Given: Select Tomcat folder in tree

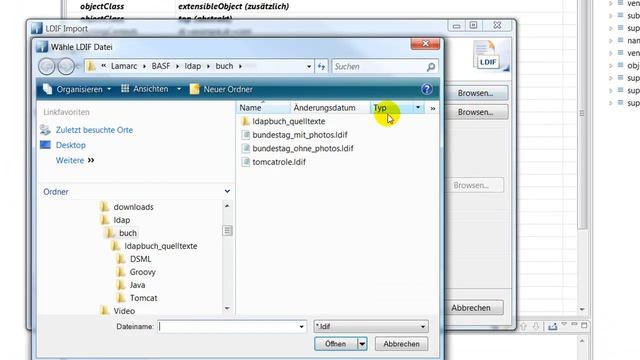Looking at the screenshot, I should pos(143,298).
